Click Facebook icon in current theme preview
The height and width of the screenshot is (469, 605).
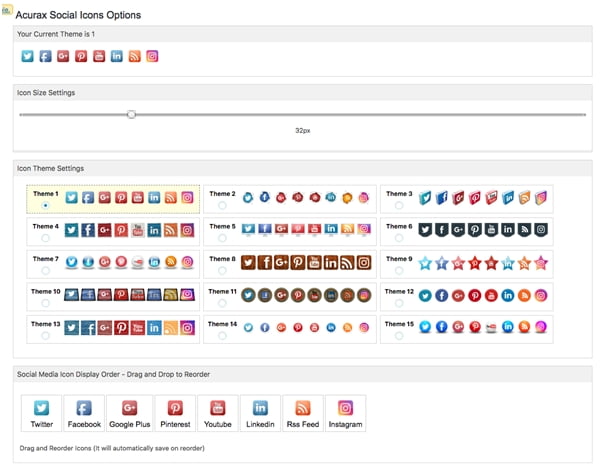click(x=45, y=56)
